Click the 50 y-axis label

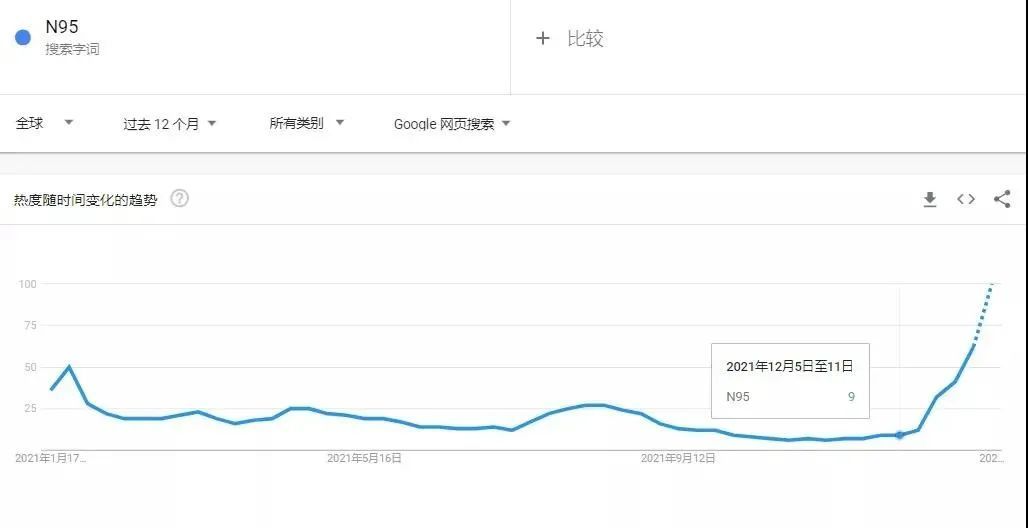tap(30, 367)
